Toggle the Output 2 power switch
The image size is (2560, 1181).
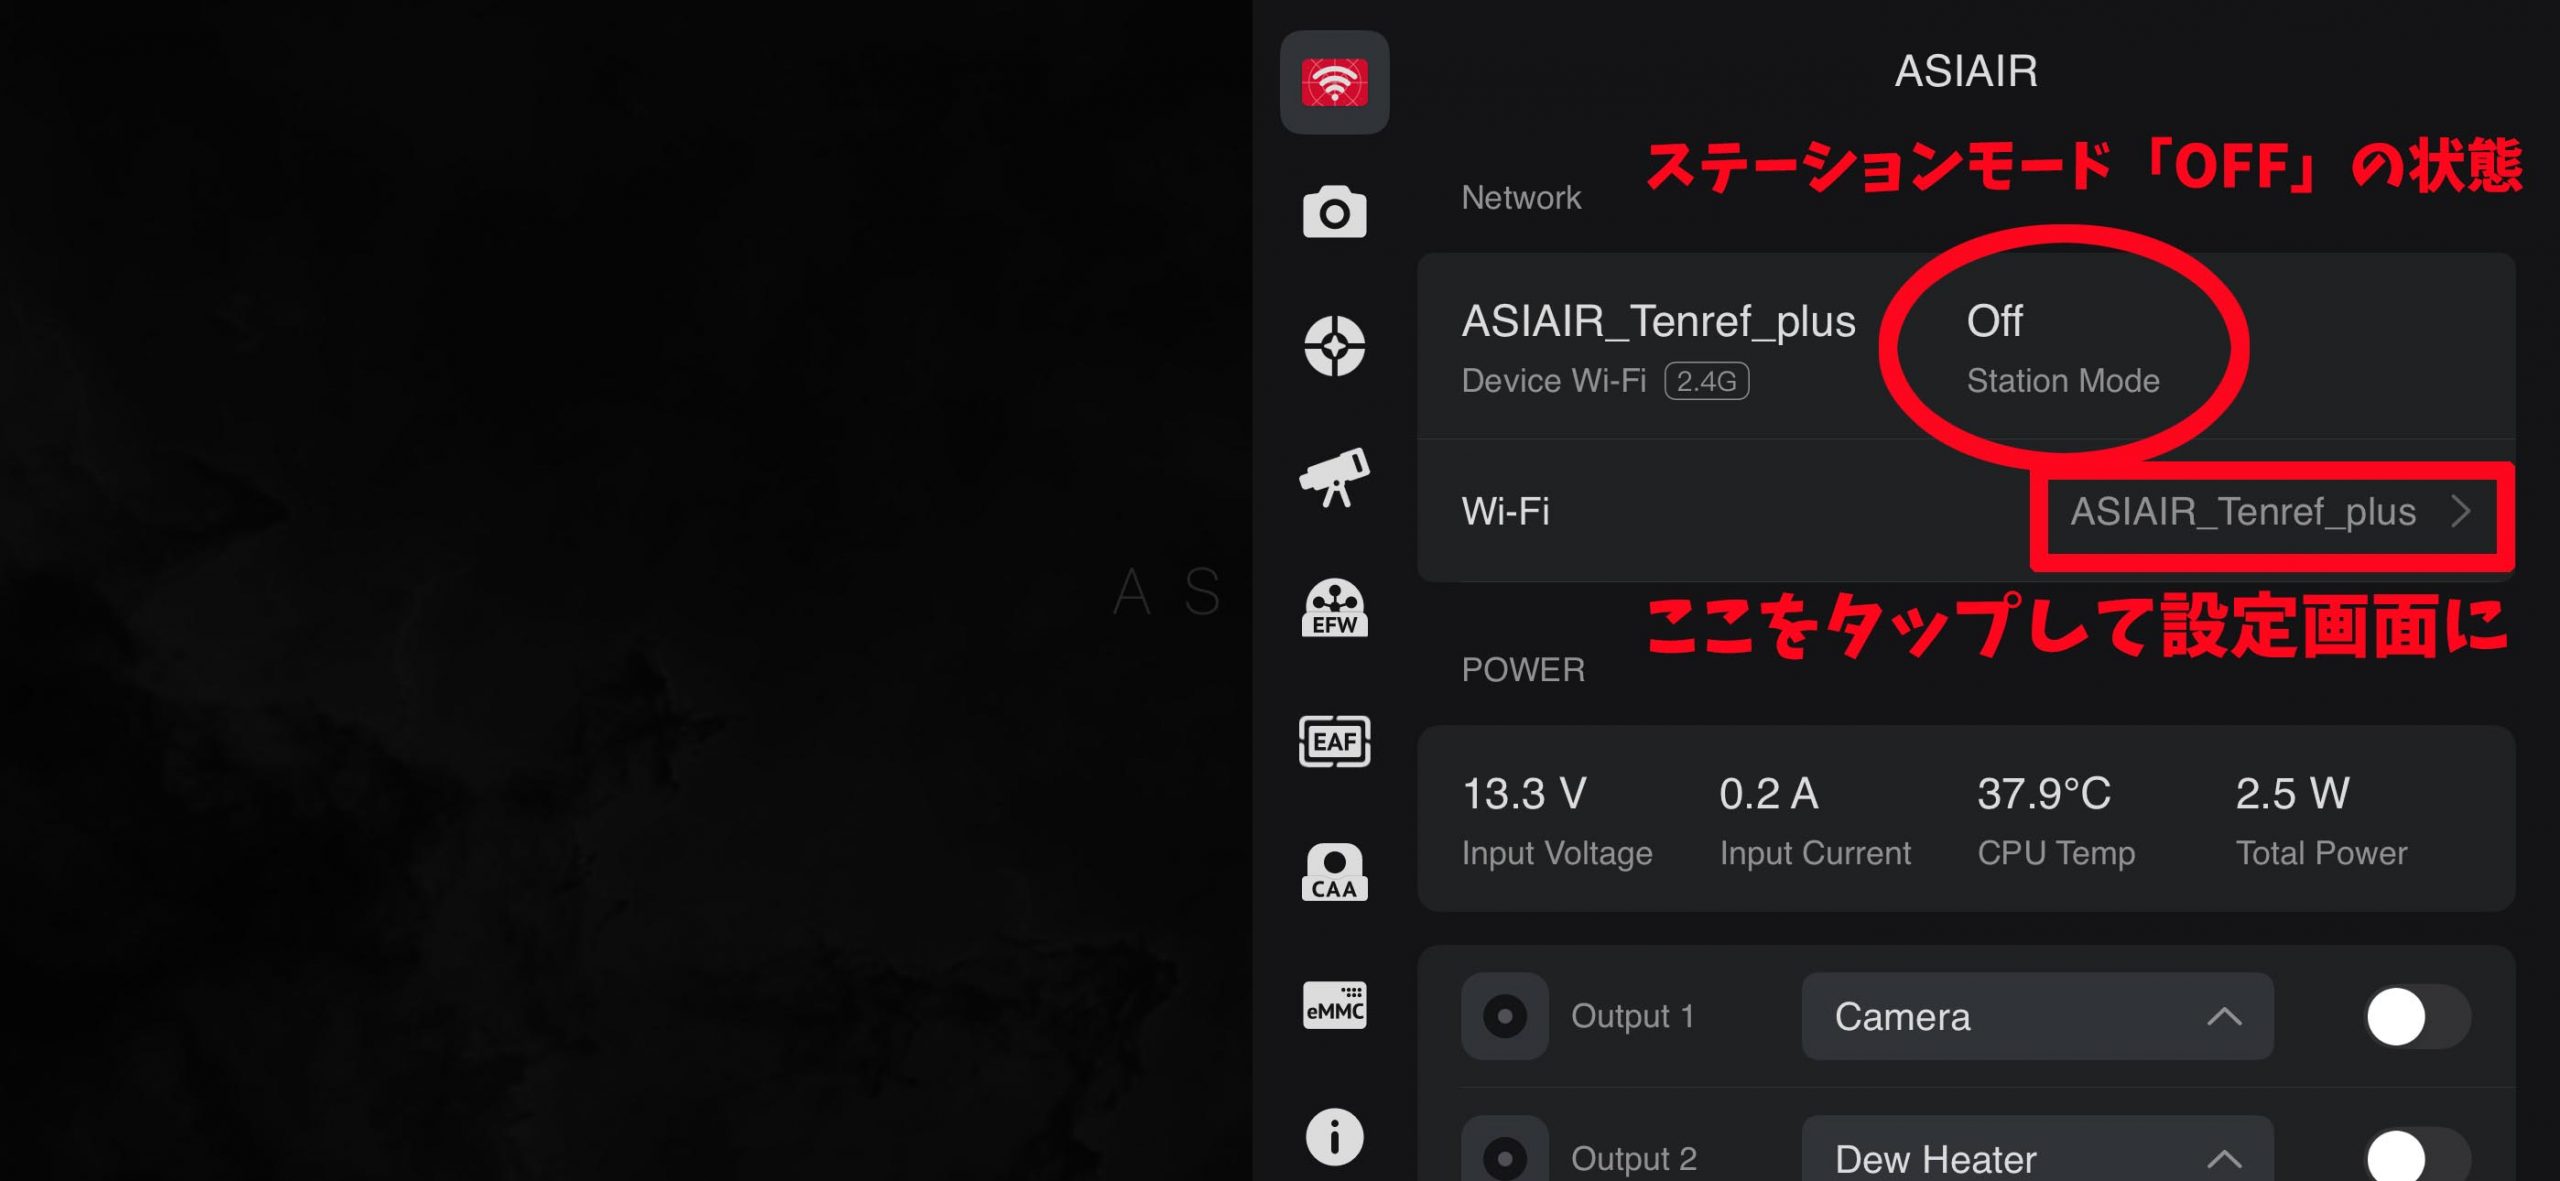point(2416,1157)
